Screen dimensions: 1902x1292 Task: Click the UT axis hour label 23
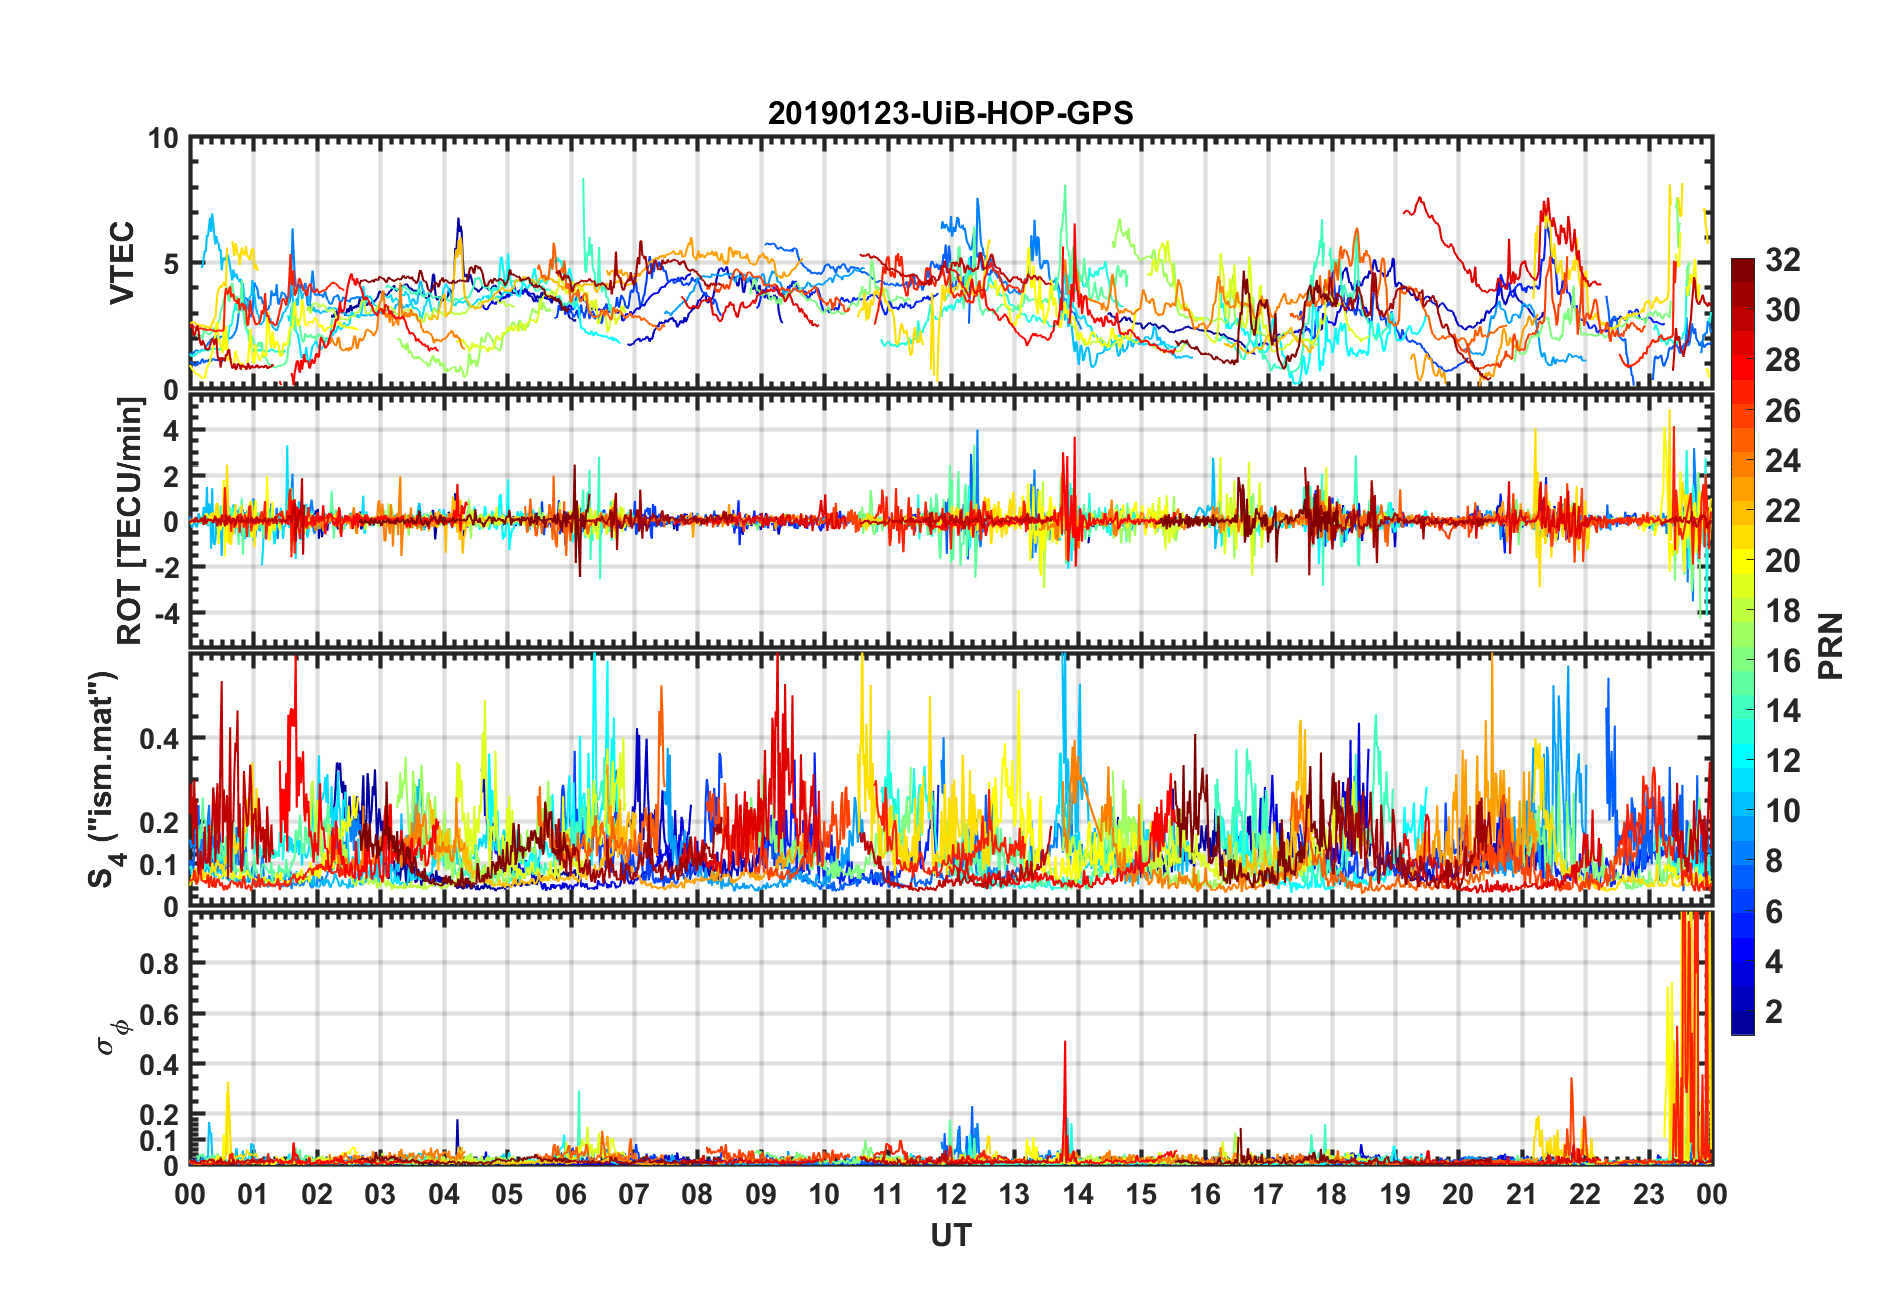pyautogui.click(x=1648, y=1195)
